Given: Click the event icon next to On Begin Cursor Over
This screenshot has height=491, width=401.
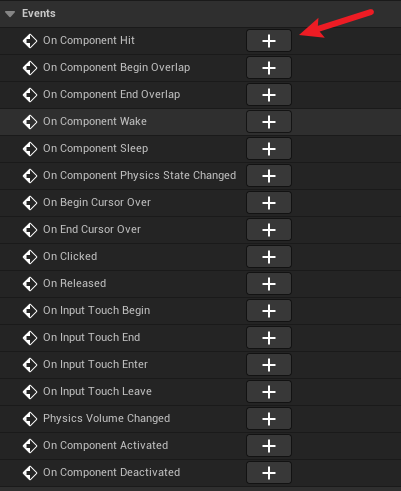Looking at the screenshot, I should [30, 203].
